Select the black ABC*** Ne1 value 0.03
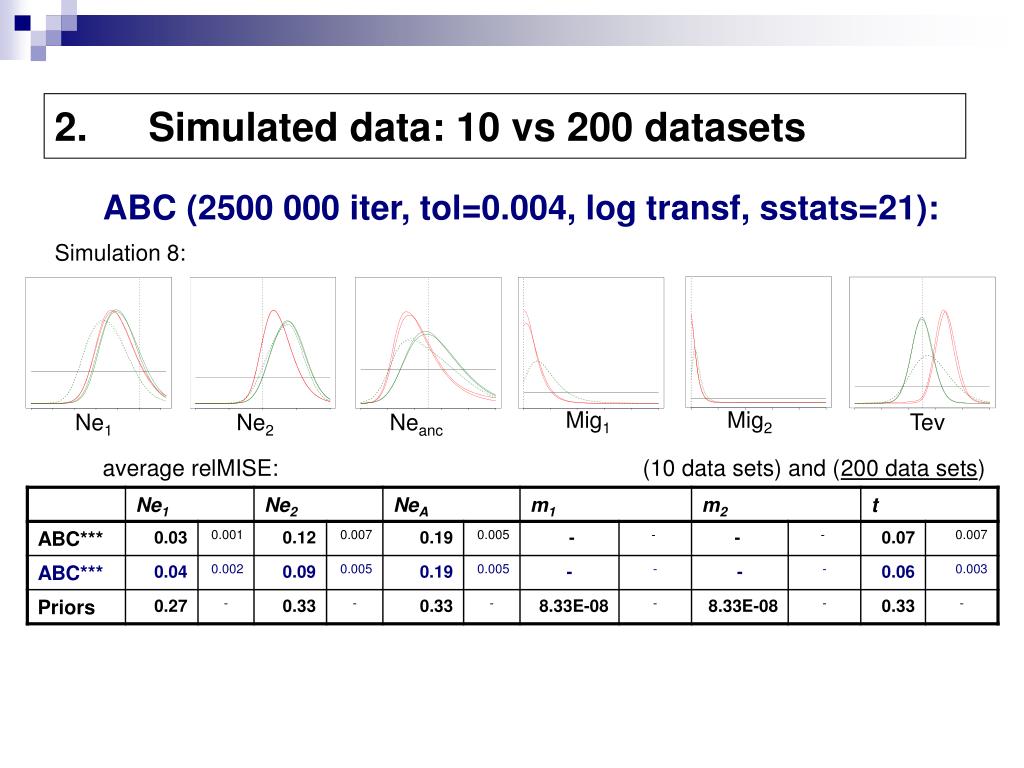The width and height of the screenshot is (1024, 768). pyautogui.click(x=170, y=538)
